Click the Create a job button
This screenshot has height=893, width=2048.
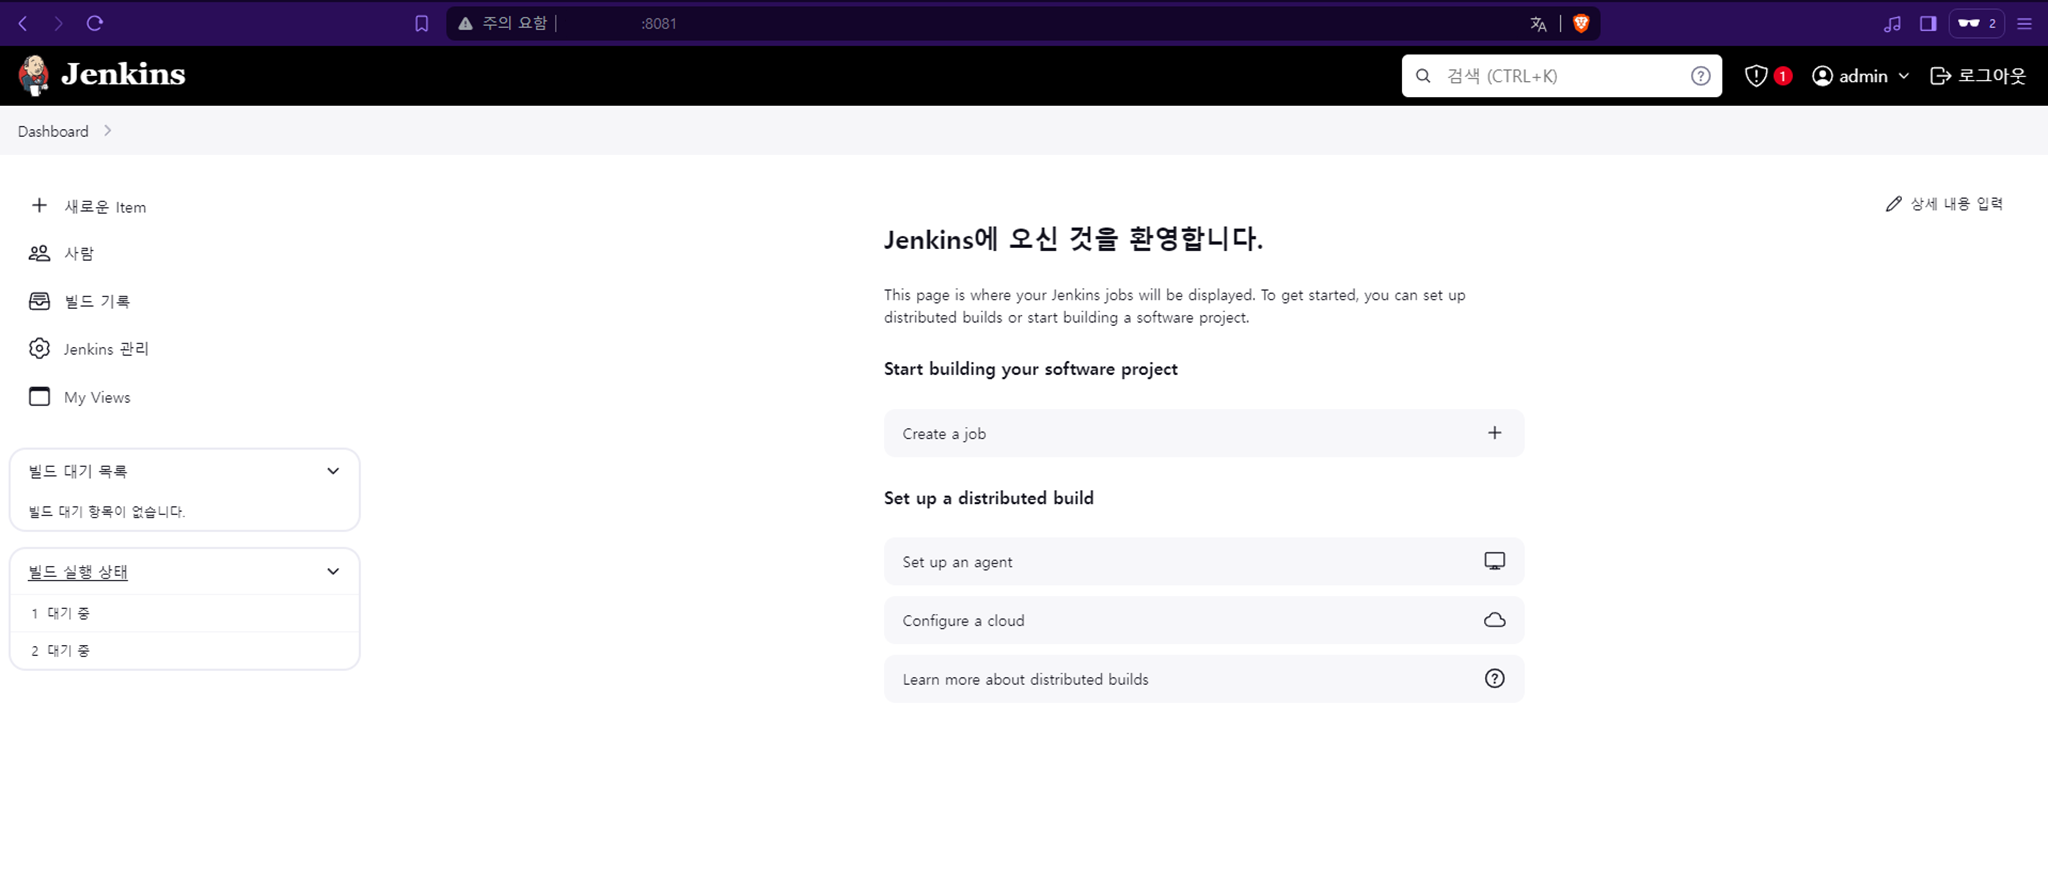1204,433
